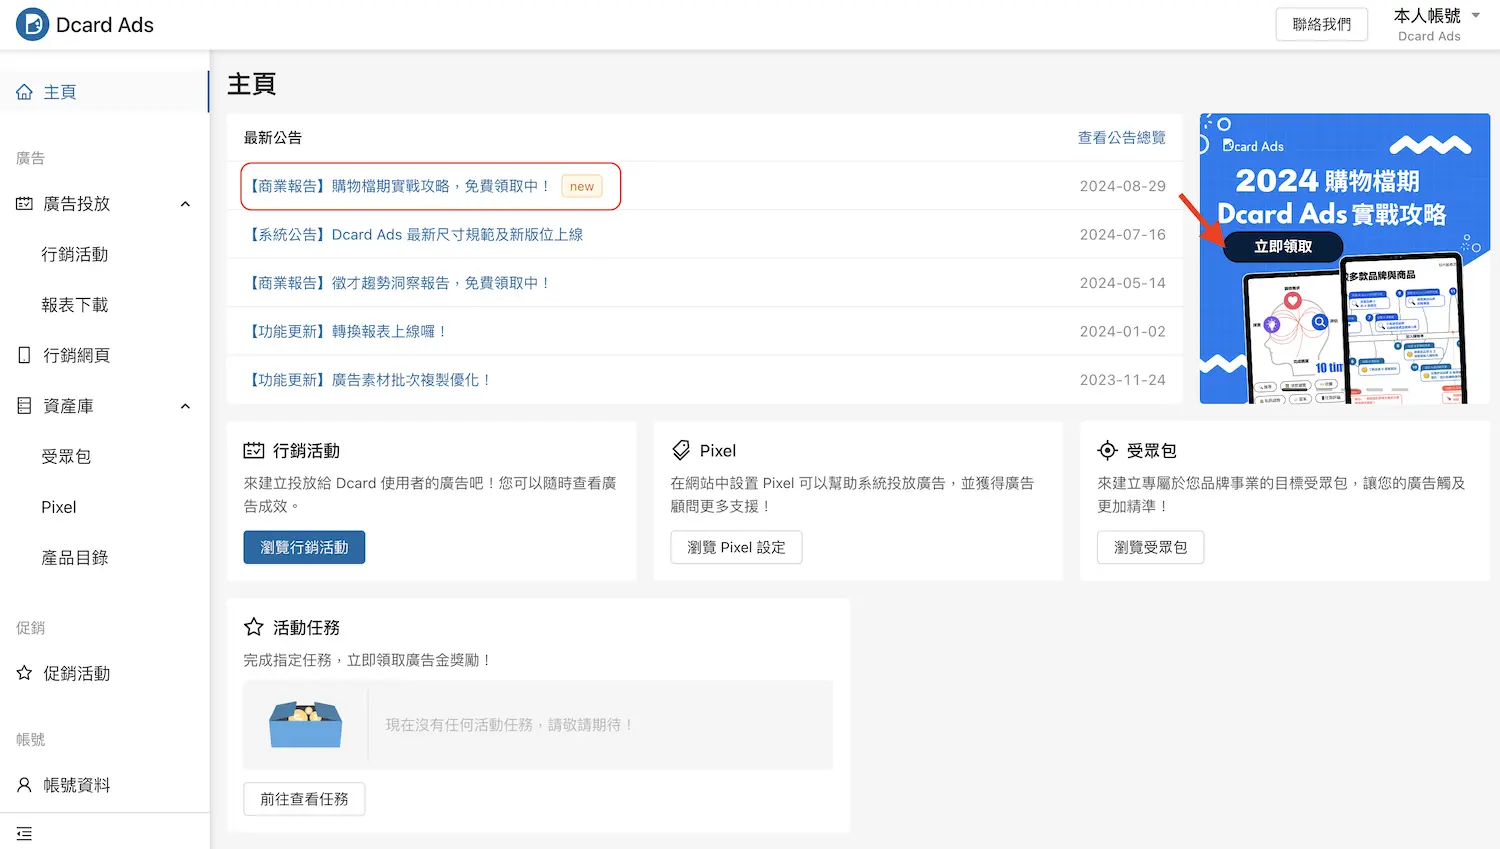Screen dimensions: 1500x849
Task: Open 行銷活動 in the sidebar
Action: (x=75, y=255)
